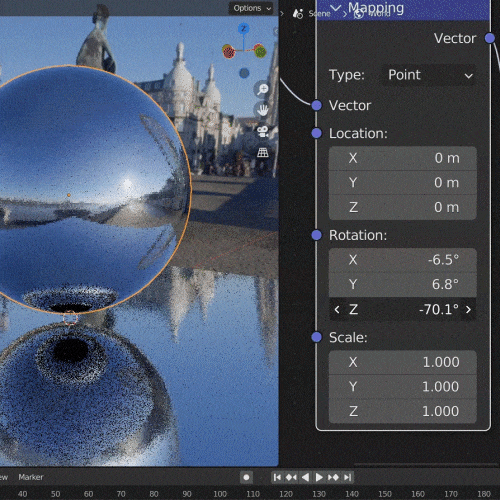Screen dimensions: 500x500
Task: Decrease Rotation Z with left arrow
Action: tap(337, 310)
